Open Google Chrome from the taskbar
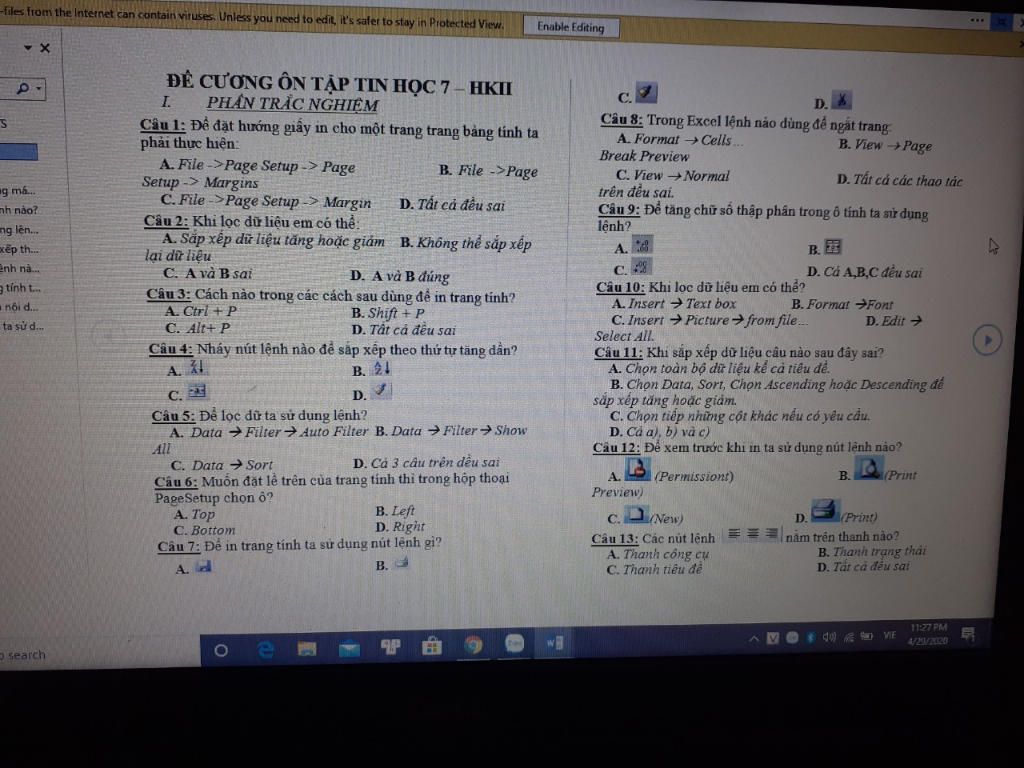 click(x=473, y=645)
